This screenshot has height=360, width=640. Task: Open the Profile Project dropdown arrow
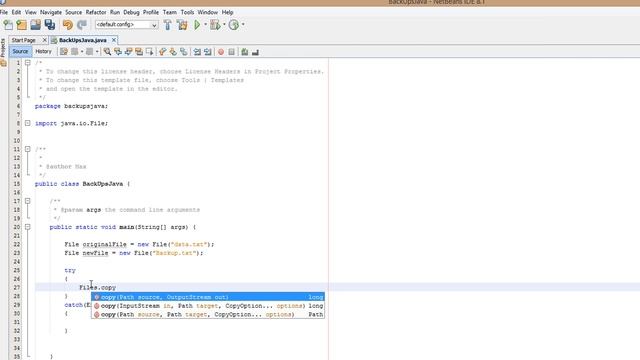243,24
